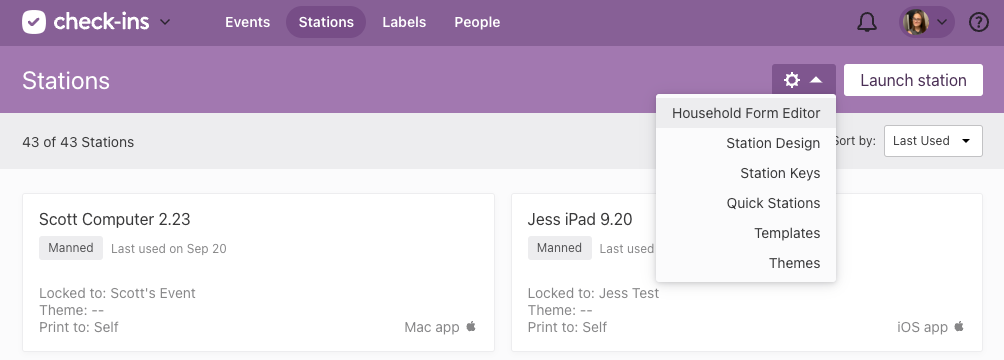Click Apple logo on Scott Computer card
Image resolution: width=1004 pixels, height=360 pixels.
471,327
